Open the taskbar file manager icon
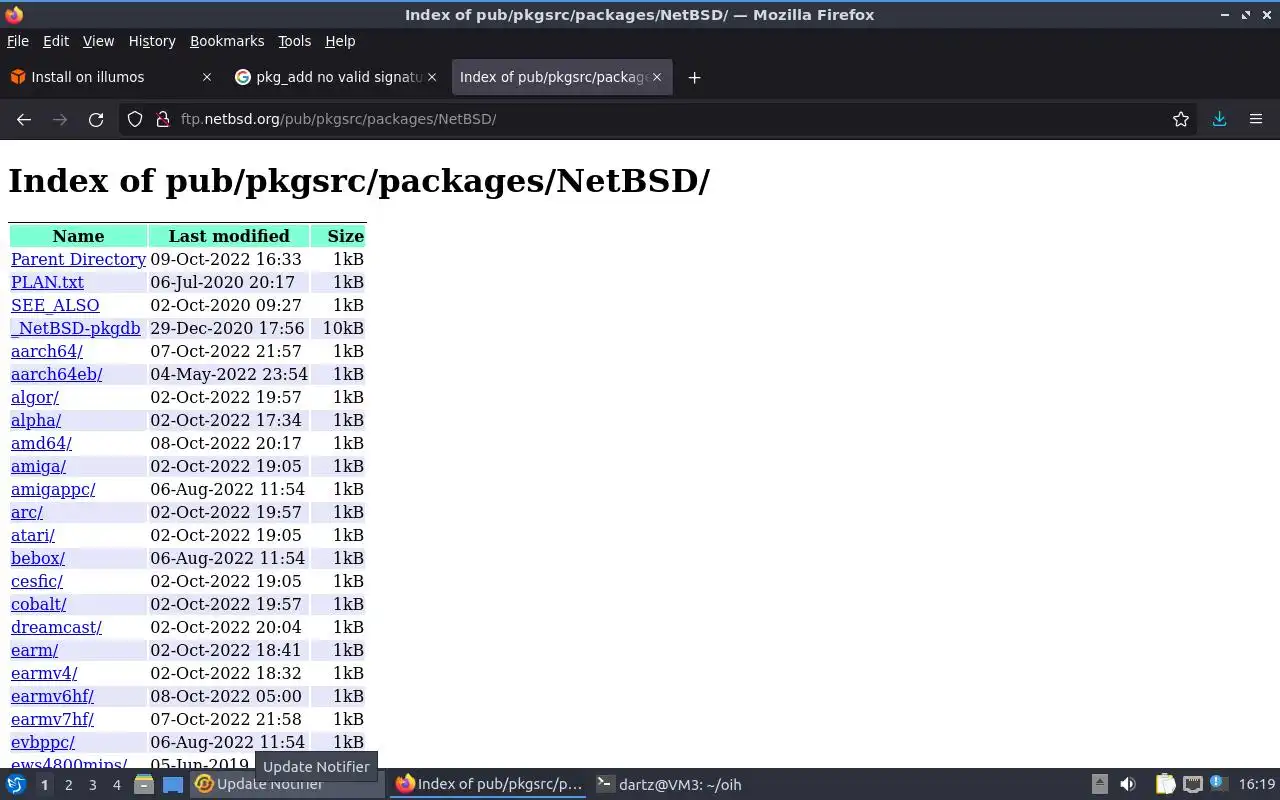 point(144,785)
